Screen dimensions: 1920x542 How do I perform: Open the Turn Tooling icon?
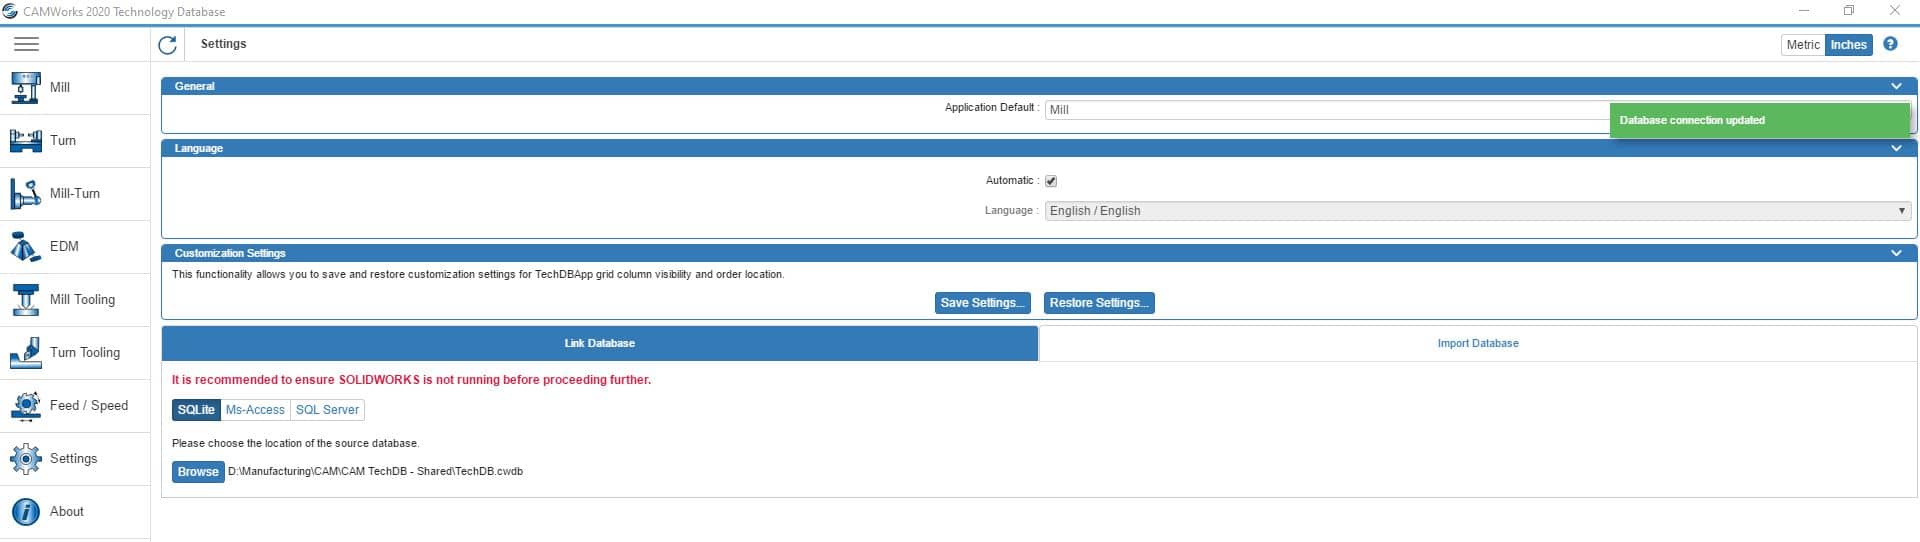click(26, 353)
